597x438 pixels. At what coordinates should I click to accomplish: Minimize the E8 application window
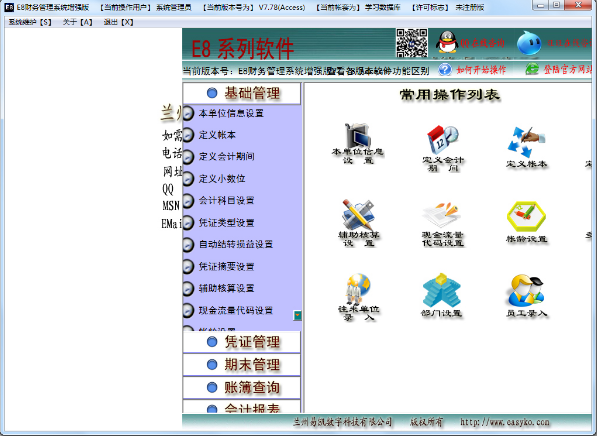540,5
